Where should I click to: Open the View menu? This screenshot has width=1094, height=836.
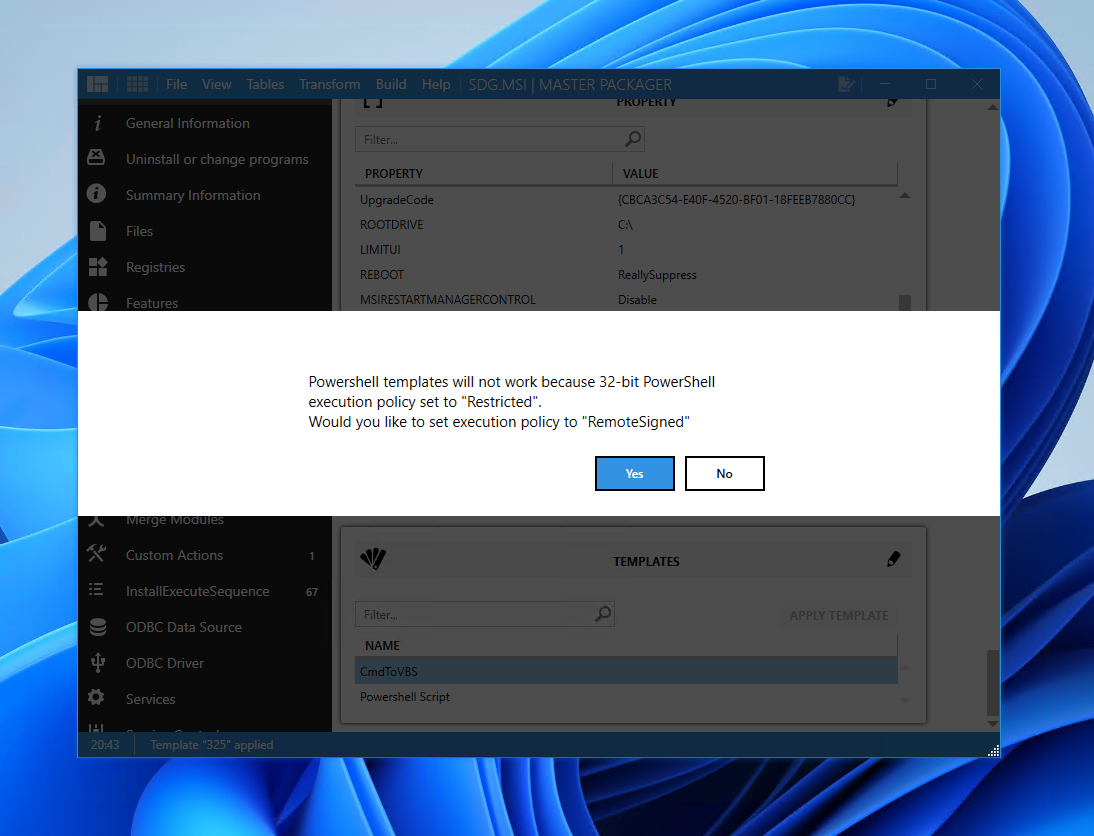[217, 84]
